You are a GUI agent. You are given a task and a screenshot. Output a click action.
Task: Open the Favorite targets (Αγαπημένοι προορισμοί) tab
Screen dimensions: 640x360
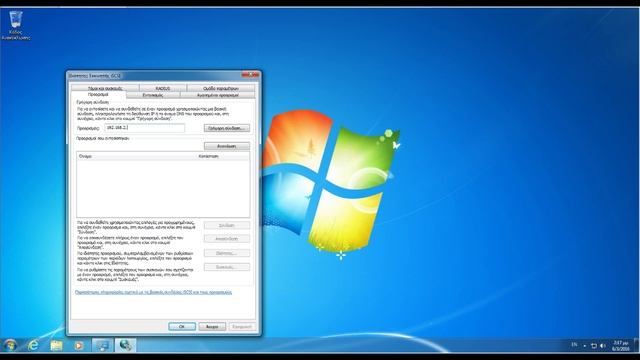pyautogui.click(x=218, y=95)
